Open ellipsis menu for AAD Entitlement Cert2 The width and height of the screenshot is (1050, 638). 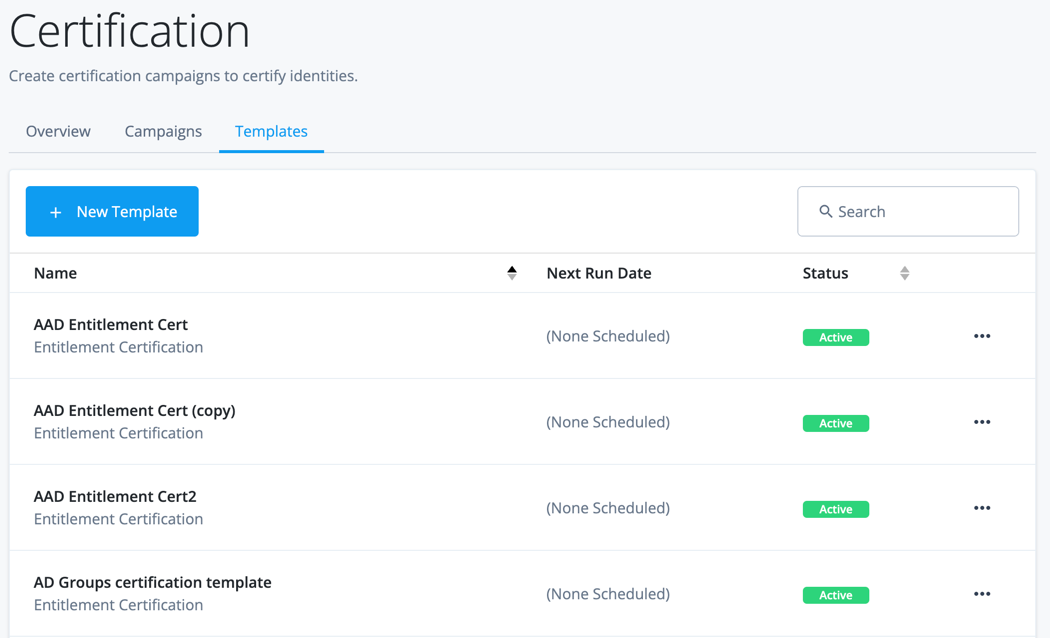click(x=982, y=509)
